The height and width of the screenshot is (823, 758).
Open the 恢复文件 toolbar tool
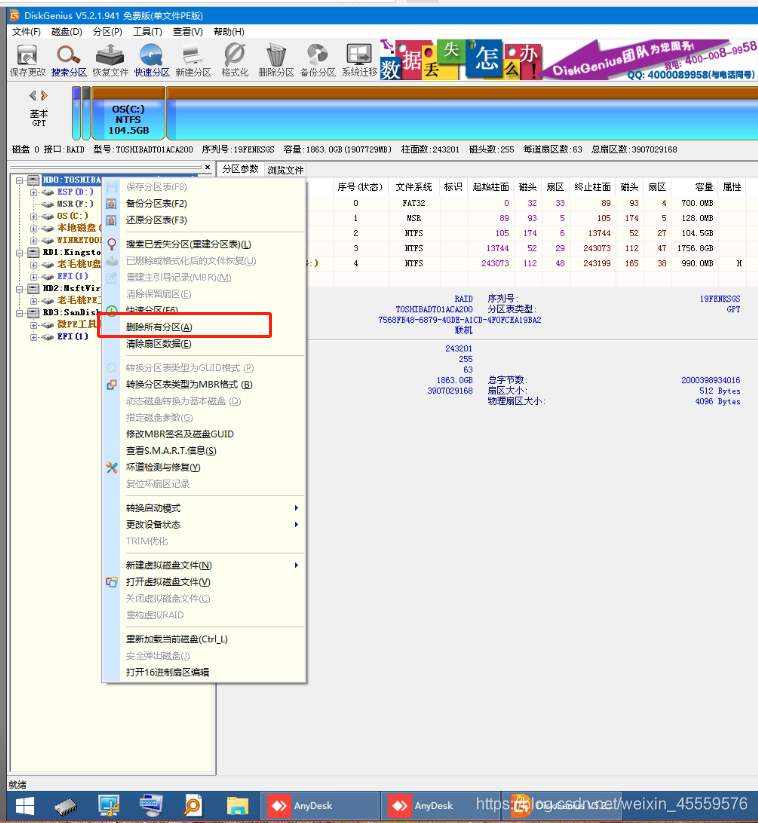(x=110, y=60)
